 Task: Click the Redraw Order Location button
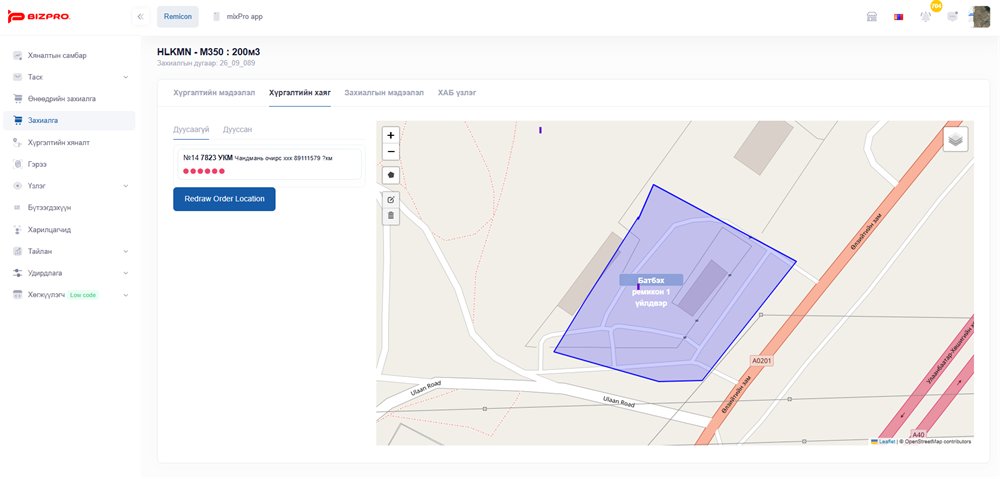(224, 199)
